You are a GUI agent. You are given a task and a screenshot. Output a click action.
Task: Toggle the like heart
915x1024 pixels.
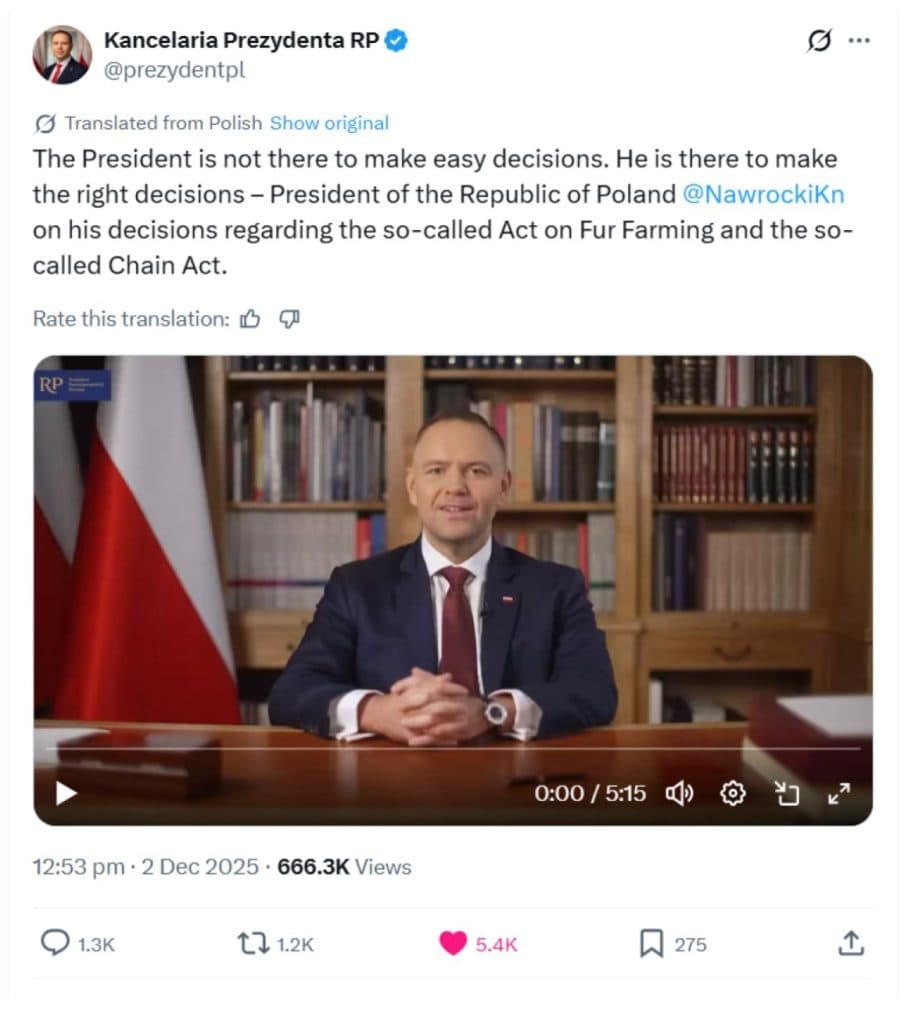click(x=453, y=943)
